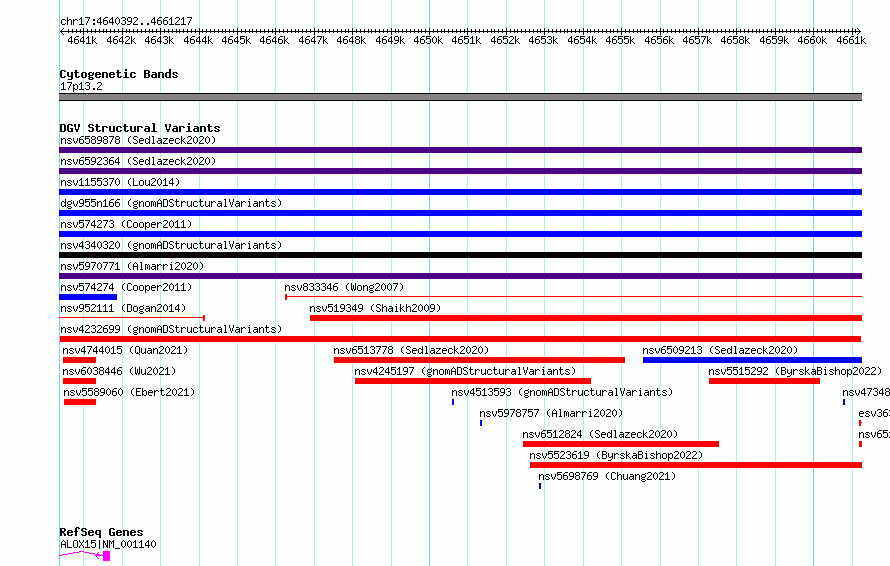This screenshot has height=566, width=890.
Task: Click nsv5970771 (Almarri2020) label
Action: point(132,266)
